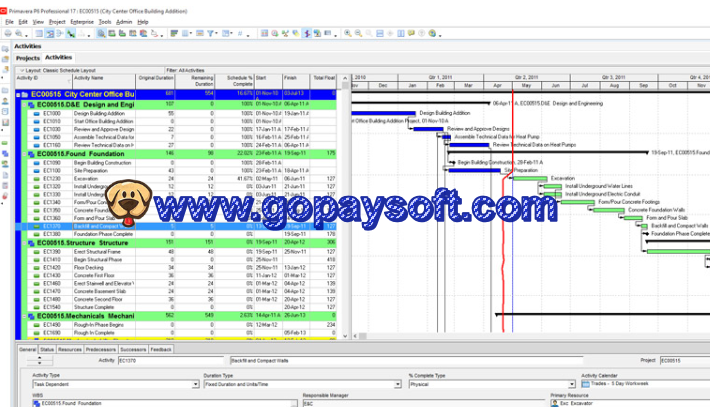
Task: Click the Level Resources toolbar icon
Action: [x=285, y=34]
